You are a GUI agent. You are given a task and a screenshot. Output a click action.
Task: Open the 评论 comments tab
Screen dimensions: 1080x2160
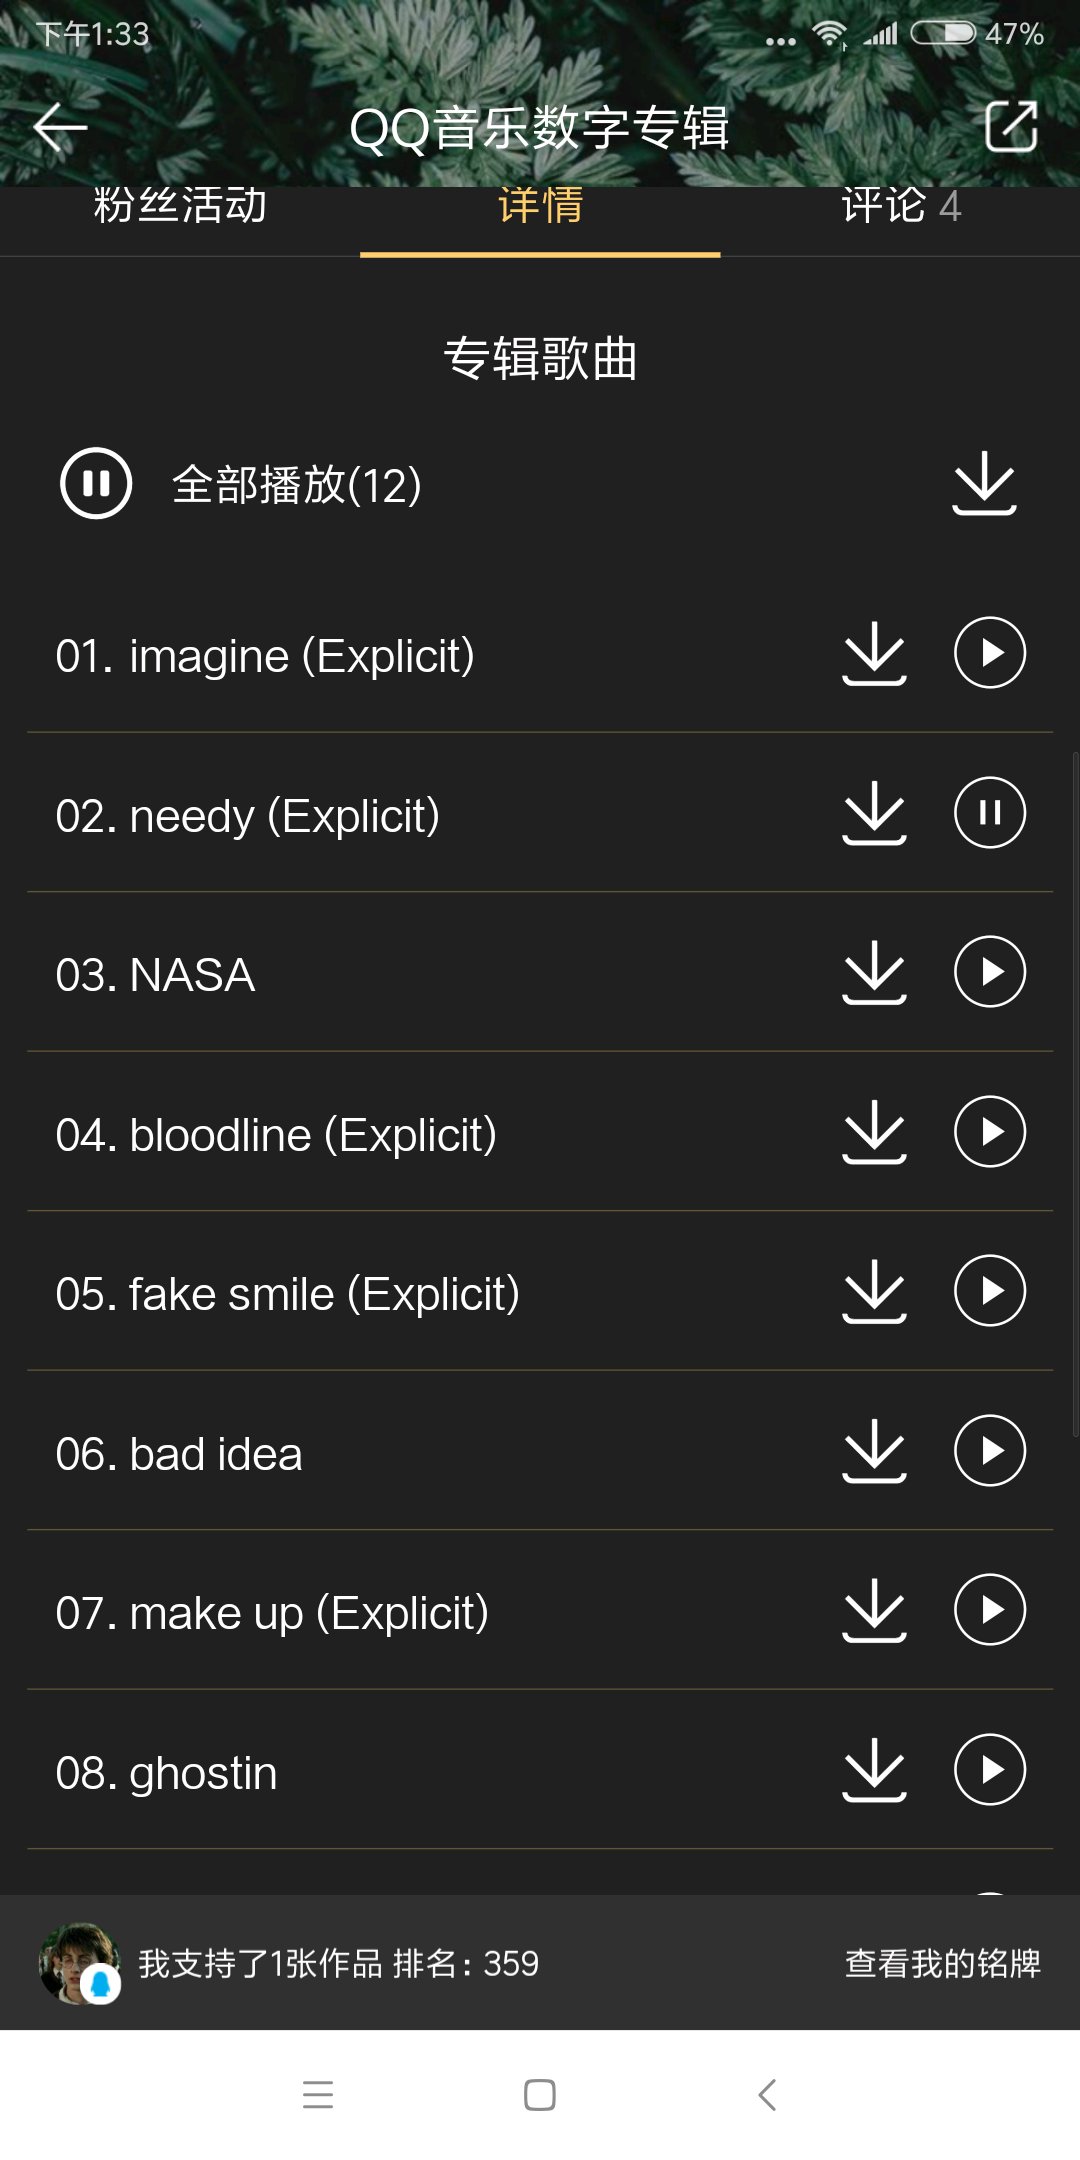pos(900,208)
